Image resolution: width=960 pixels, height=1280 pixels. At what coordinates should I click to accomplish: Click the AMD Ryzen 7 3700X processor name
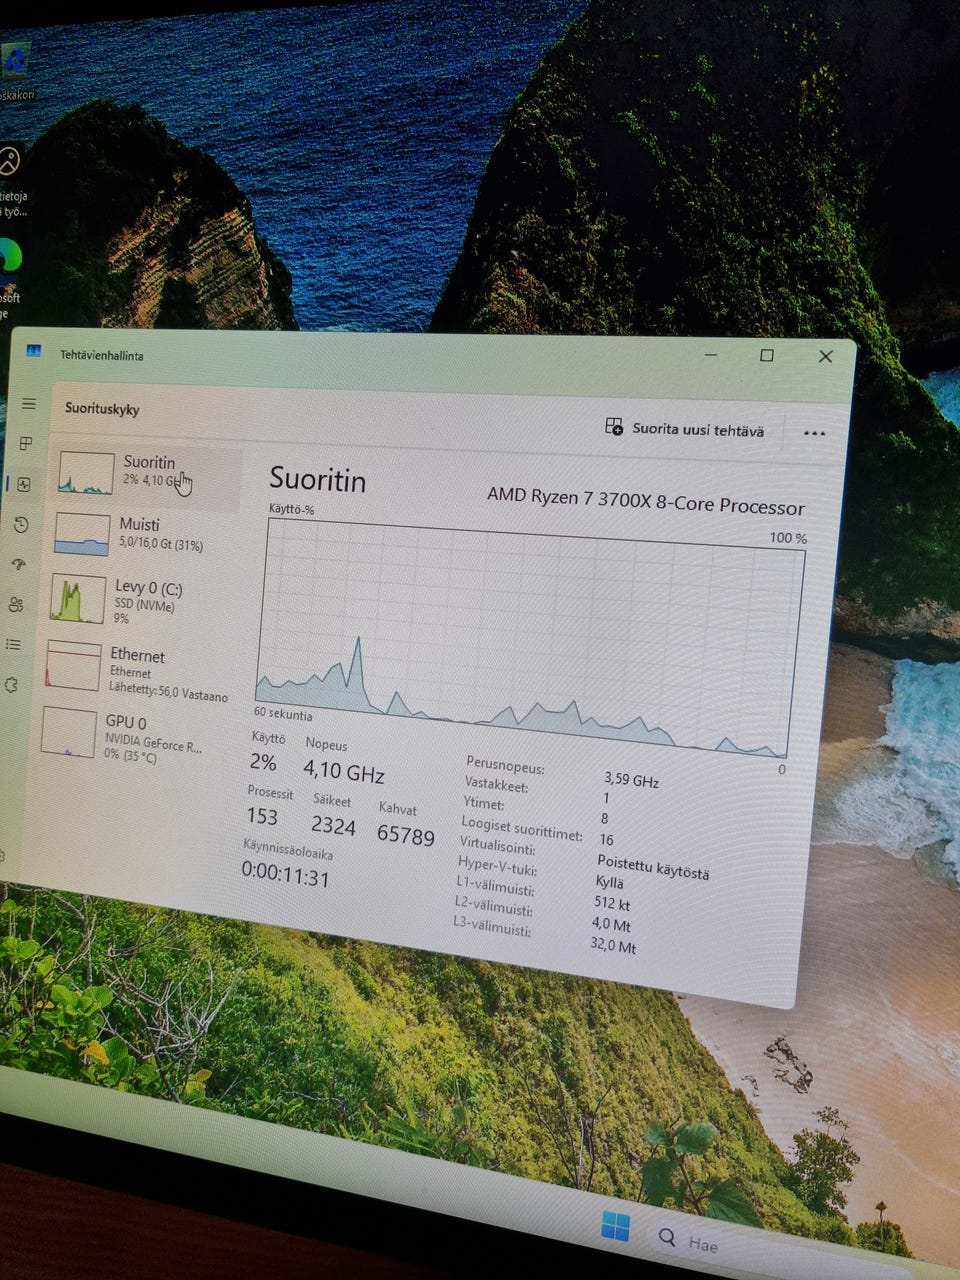[645, 501]
